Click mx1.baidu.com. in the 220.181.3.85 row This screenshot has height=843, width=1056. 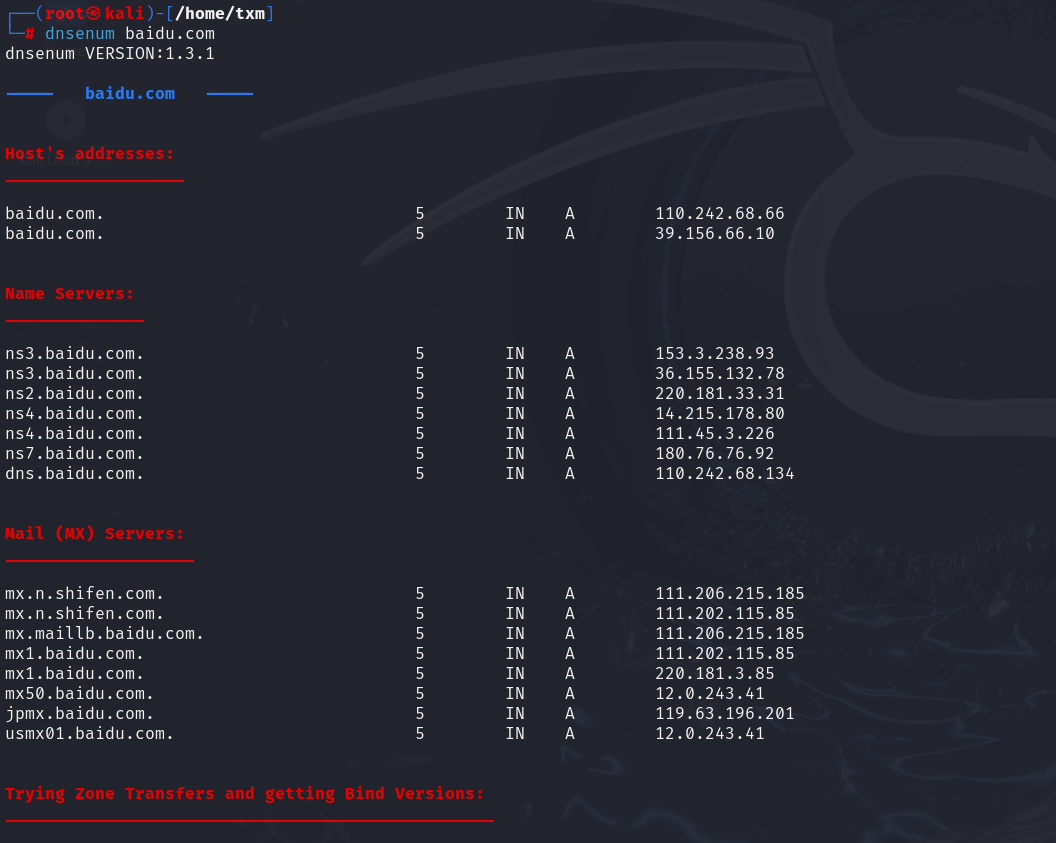tap(74, 674)
